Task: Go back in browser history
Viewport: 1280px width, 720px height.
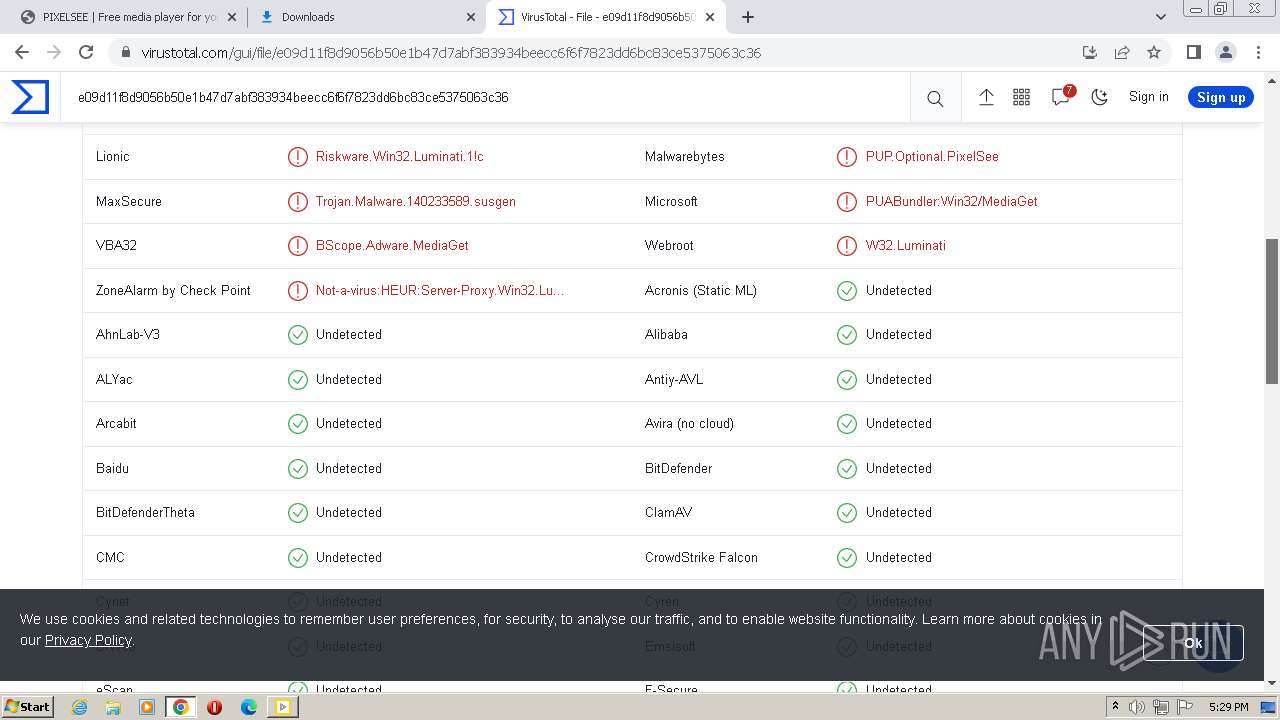Action: 22,52
